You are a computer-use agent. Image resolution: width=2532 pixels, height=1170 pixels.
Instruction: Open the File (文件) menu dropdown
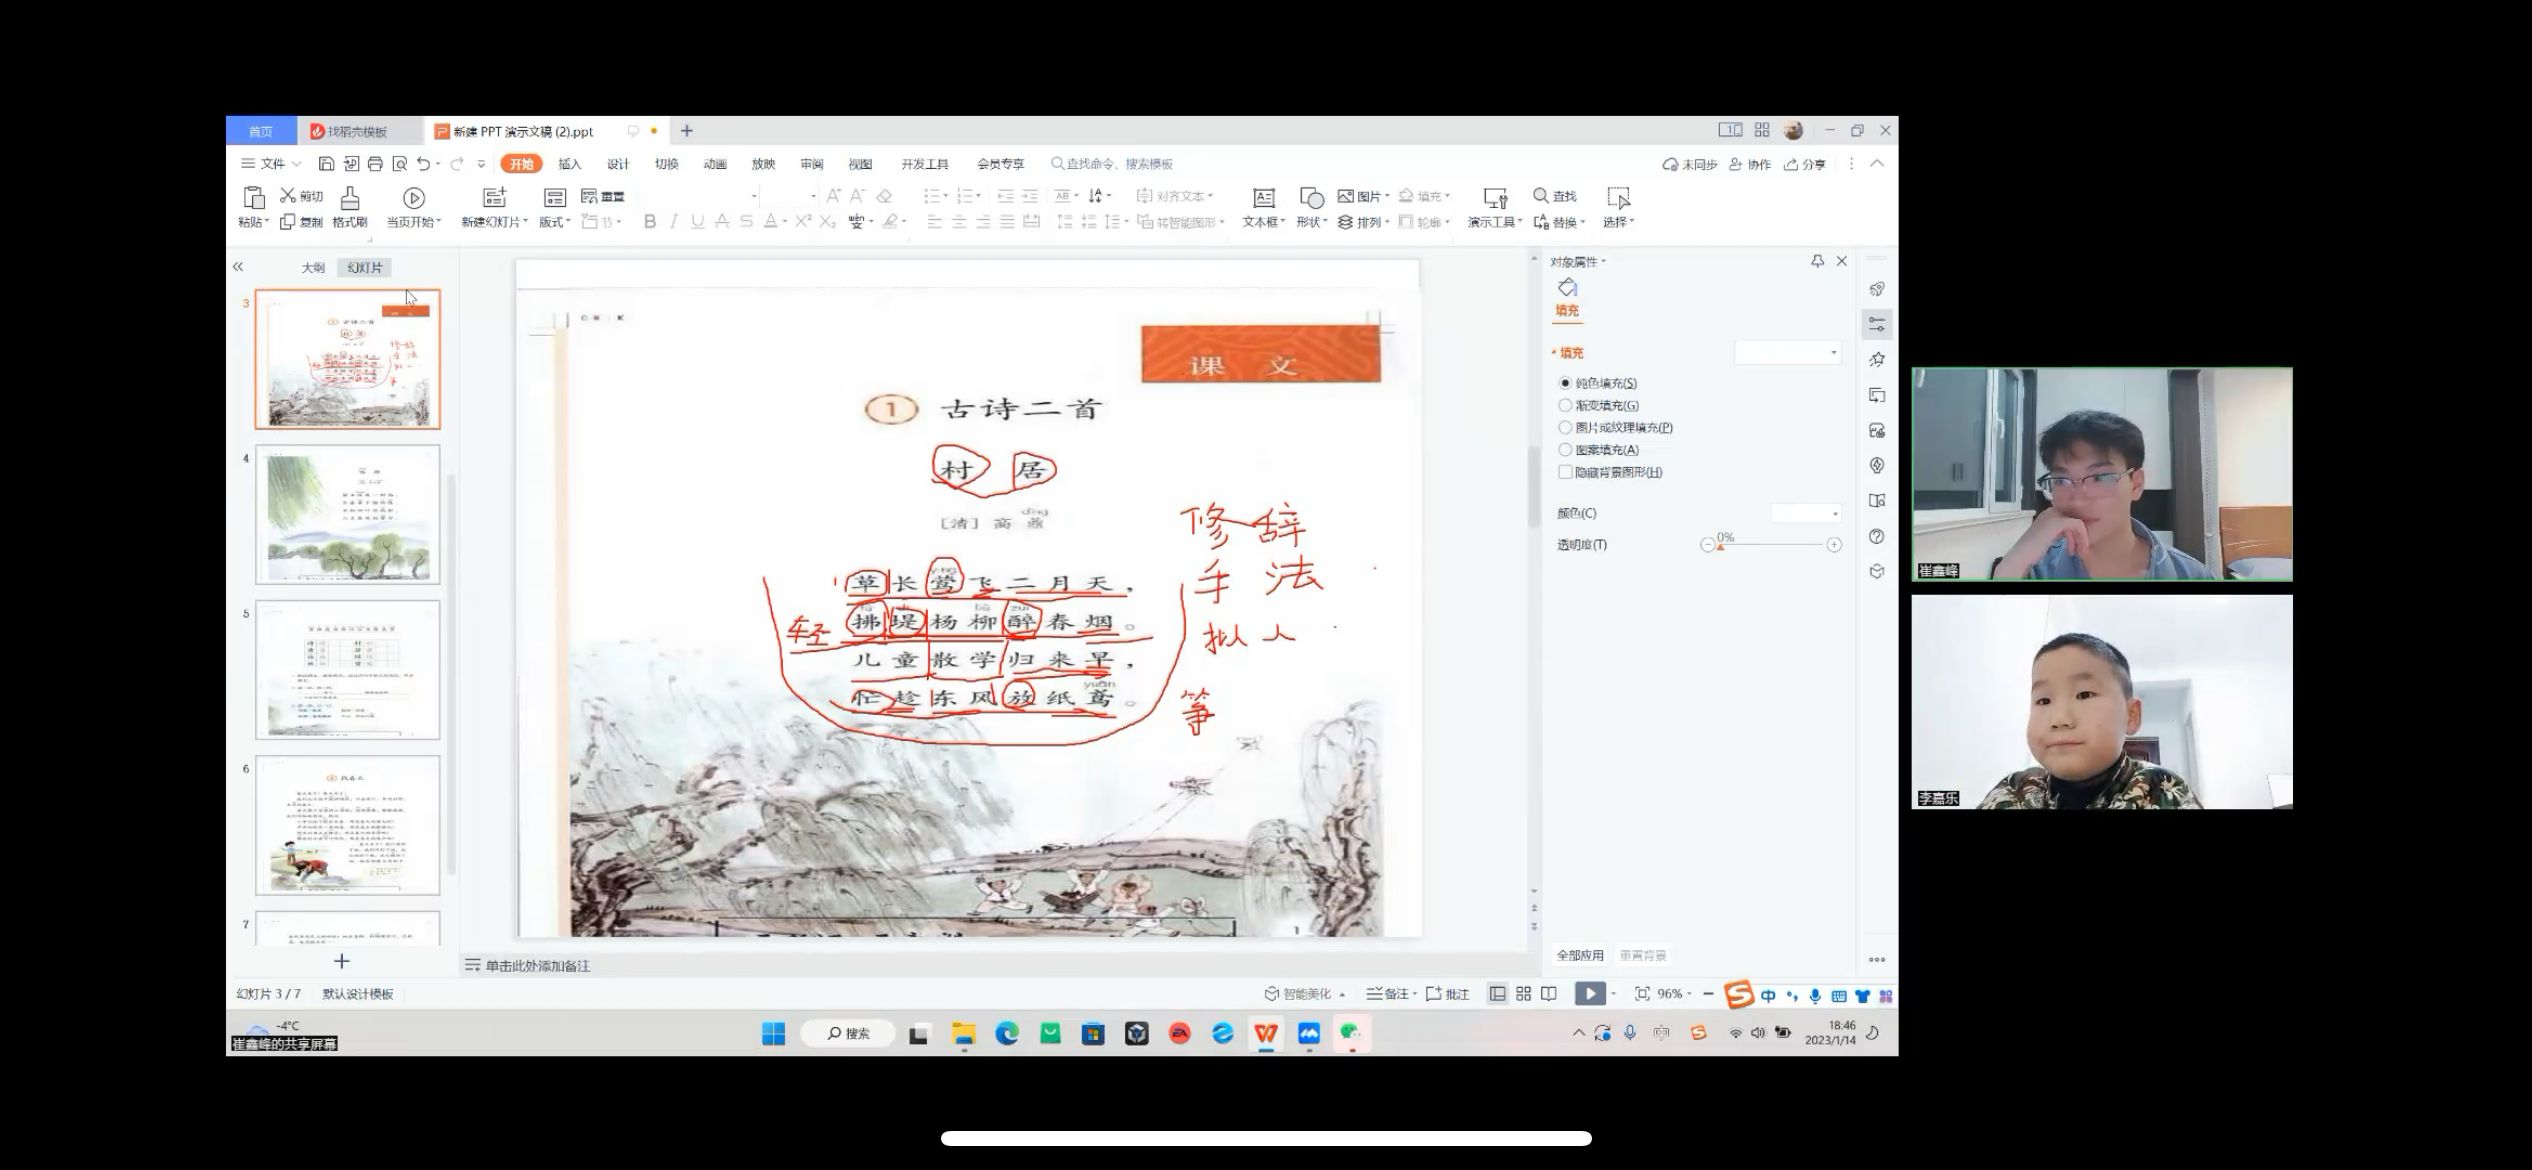point(271,163)
